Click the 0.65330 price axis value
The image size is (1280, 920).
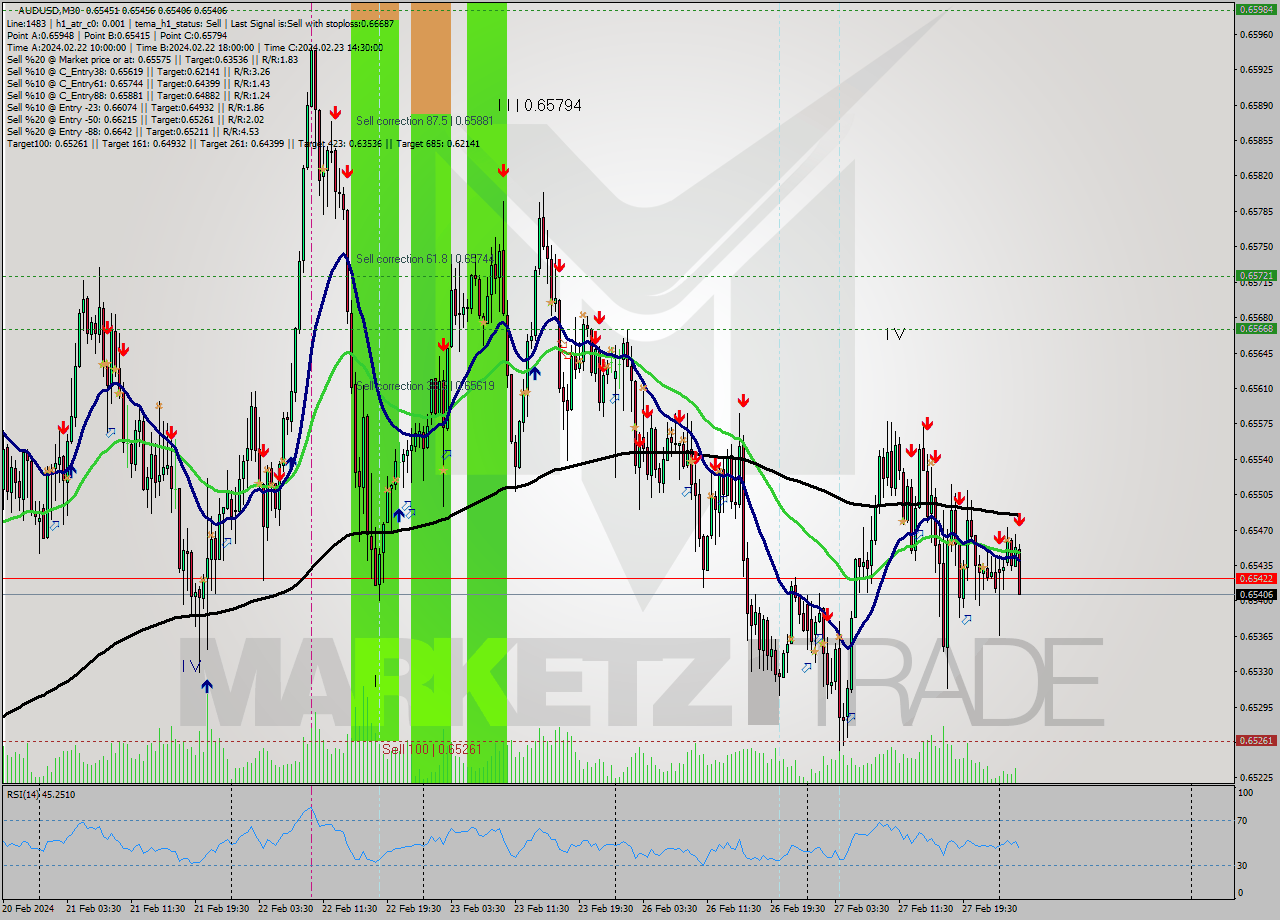pos(1256,671)
